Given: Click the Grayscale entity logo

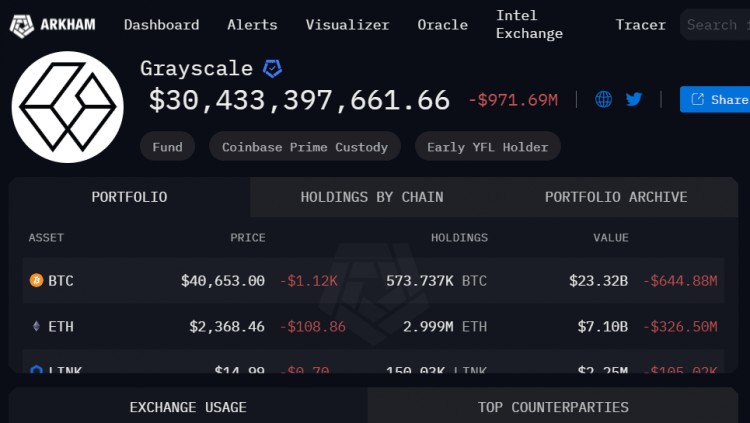Looking at the screenshot, I should (67, 107).
